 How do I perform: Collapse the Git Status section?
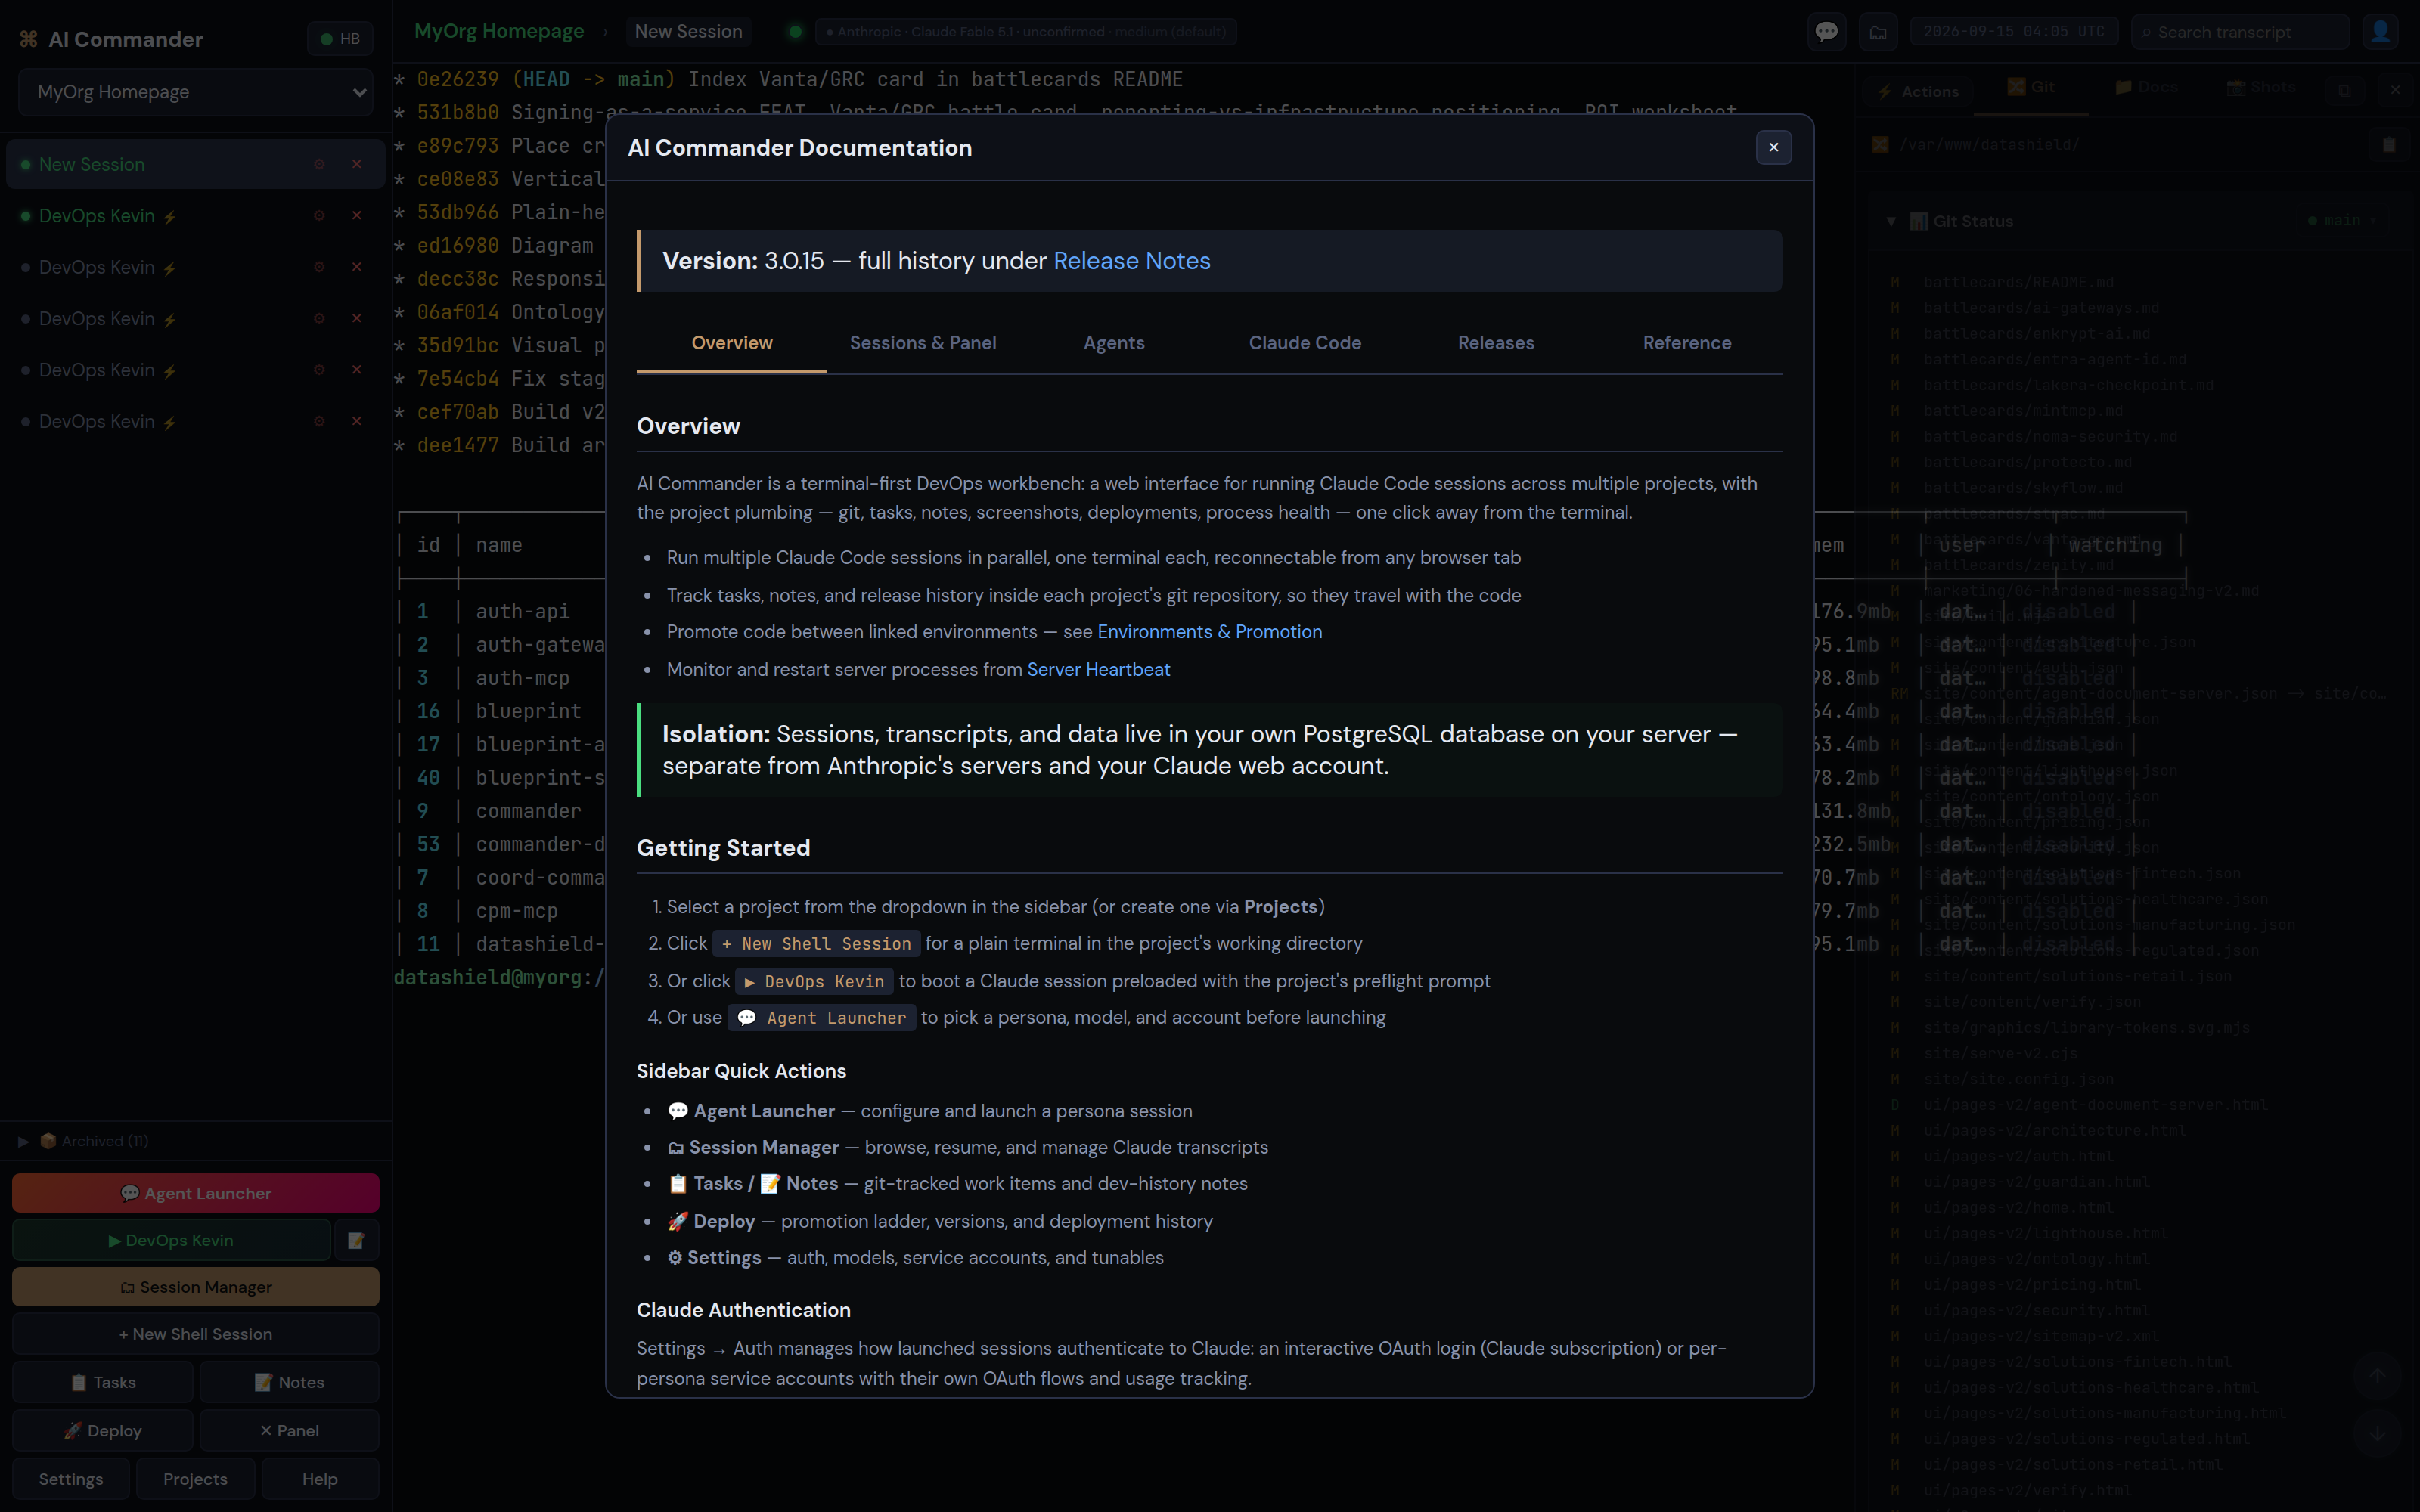coord(1890,221)
